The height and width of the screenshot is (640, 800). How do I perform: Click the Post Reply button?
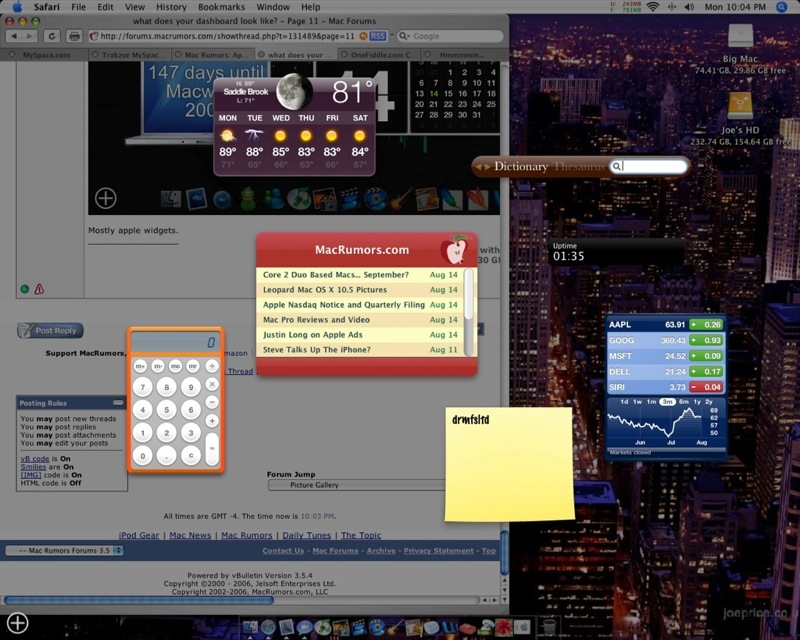coord(50,330)
